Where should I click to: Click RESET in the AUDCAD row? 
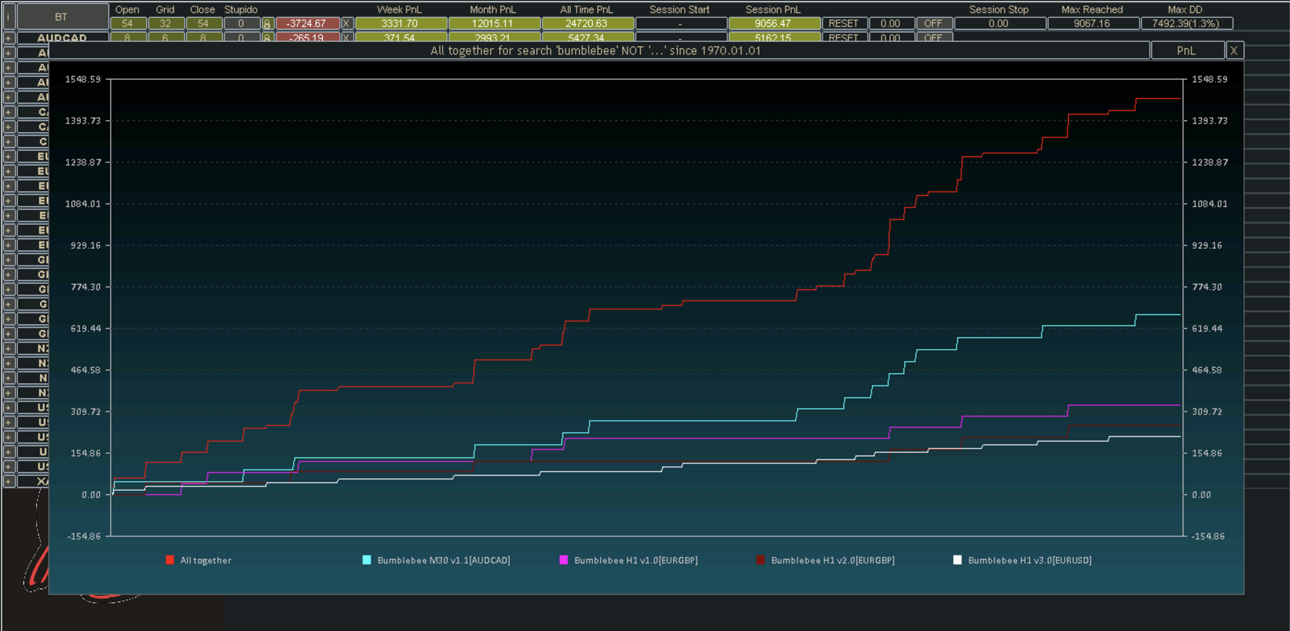tap(844, 38)
